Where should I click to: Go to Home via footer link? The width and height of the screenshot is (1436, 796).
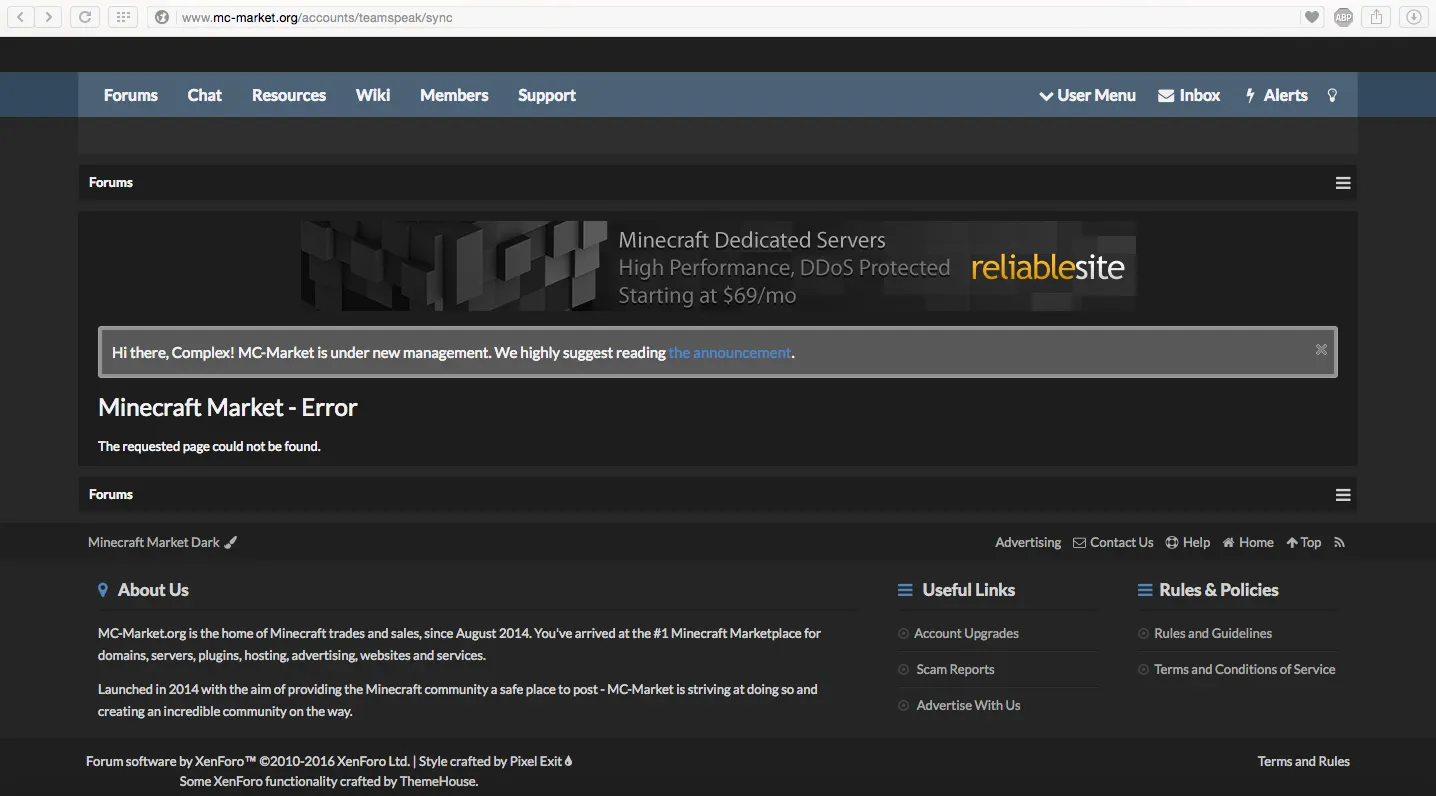pyautogui.click(x=1248, y=542)
